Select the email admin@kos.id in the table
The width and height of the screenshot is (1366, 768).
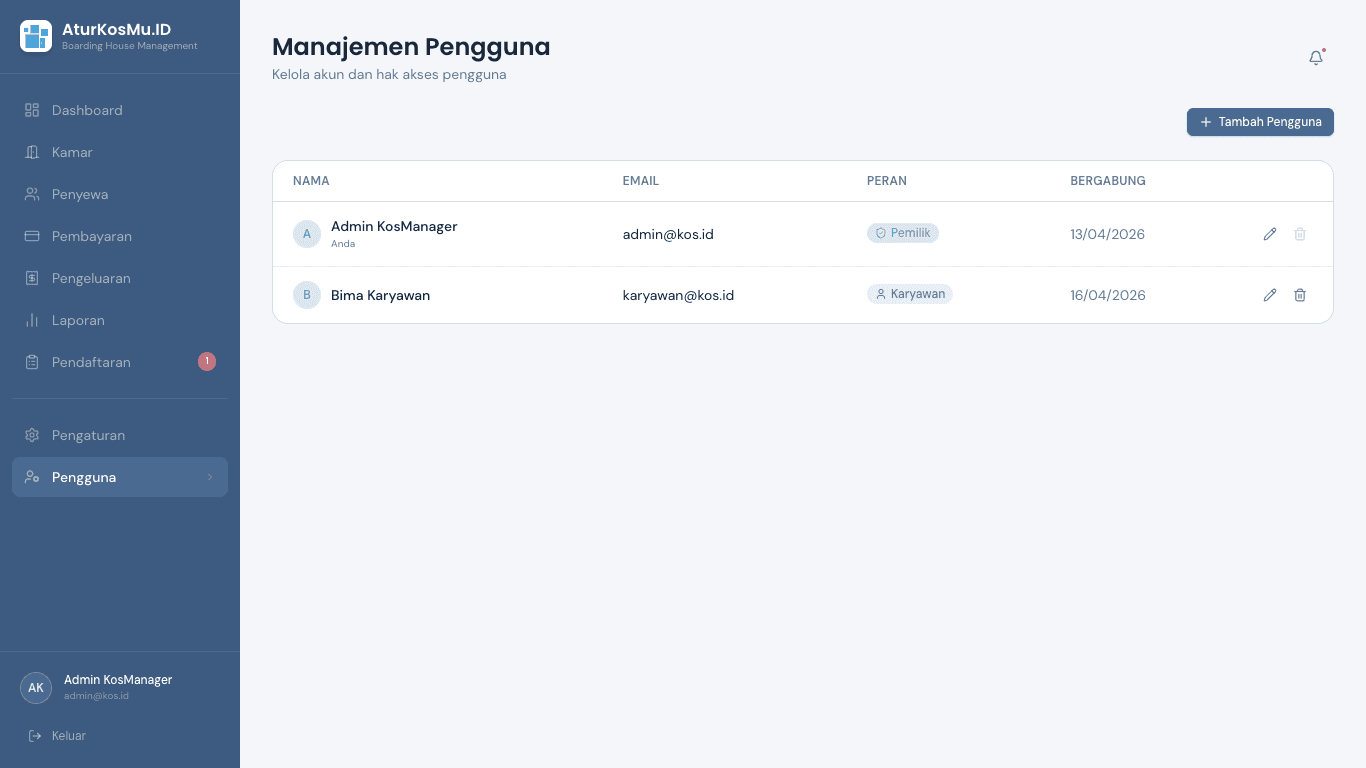pyautogui.click(x=668, y=234)
